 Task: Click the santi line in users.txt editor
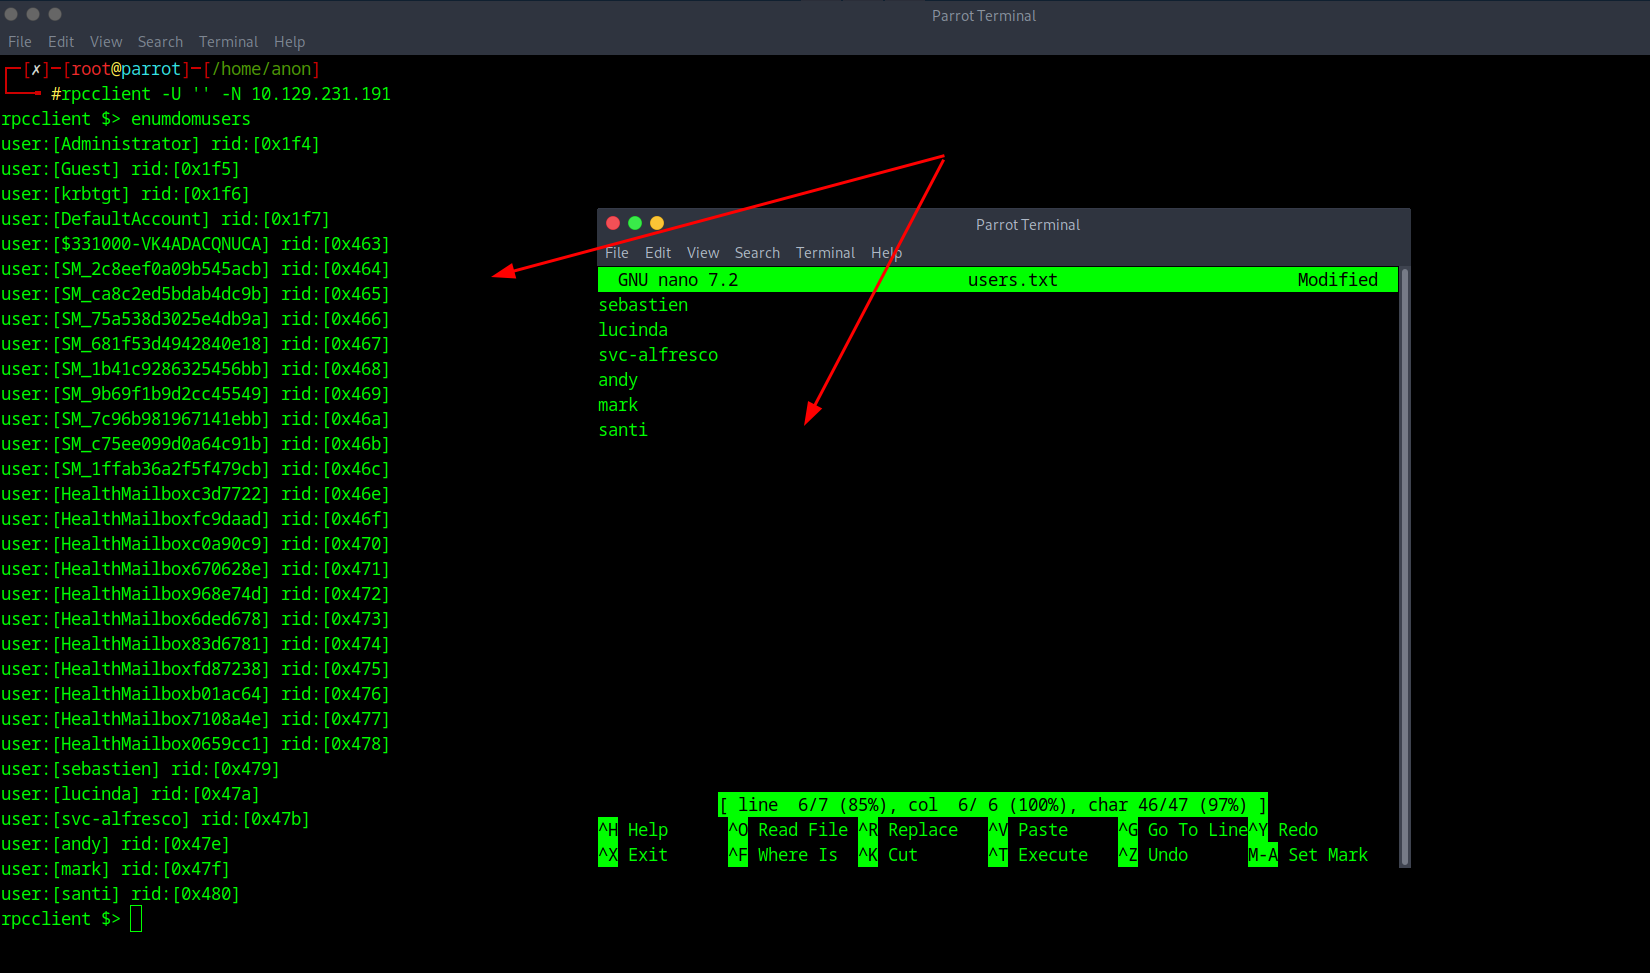pos(623,430)
